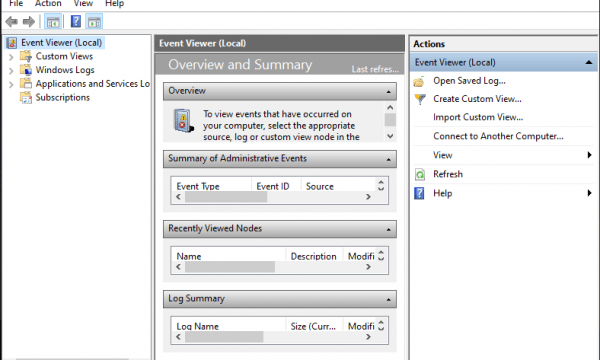The width and height of the screenshot is (600, 360).
Task: Select Subscriptions in the tree
Action: coord(63,98)
